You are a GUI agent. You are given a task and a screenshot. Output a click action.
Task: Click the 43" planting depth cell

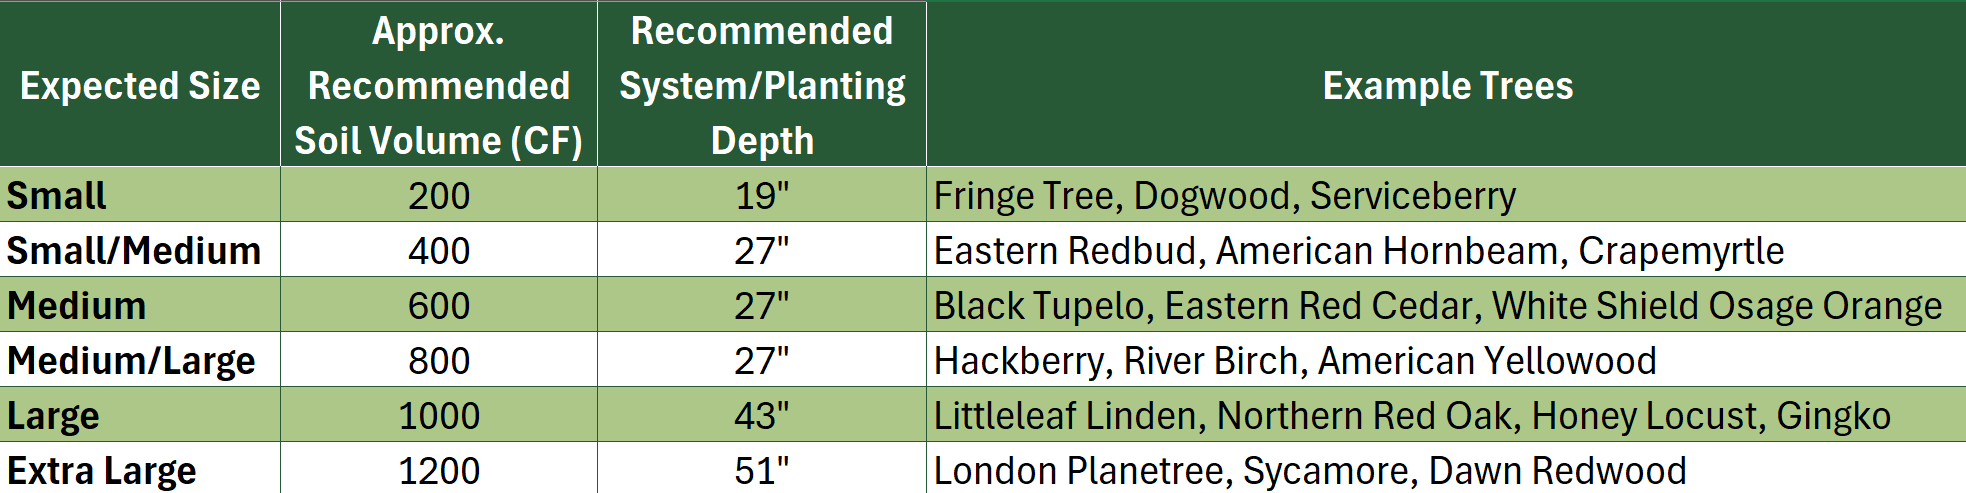(762, 414)
